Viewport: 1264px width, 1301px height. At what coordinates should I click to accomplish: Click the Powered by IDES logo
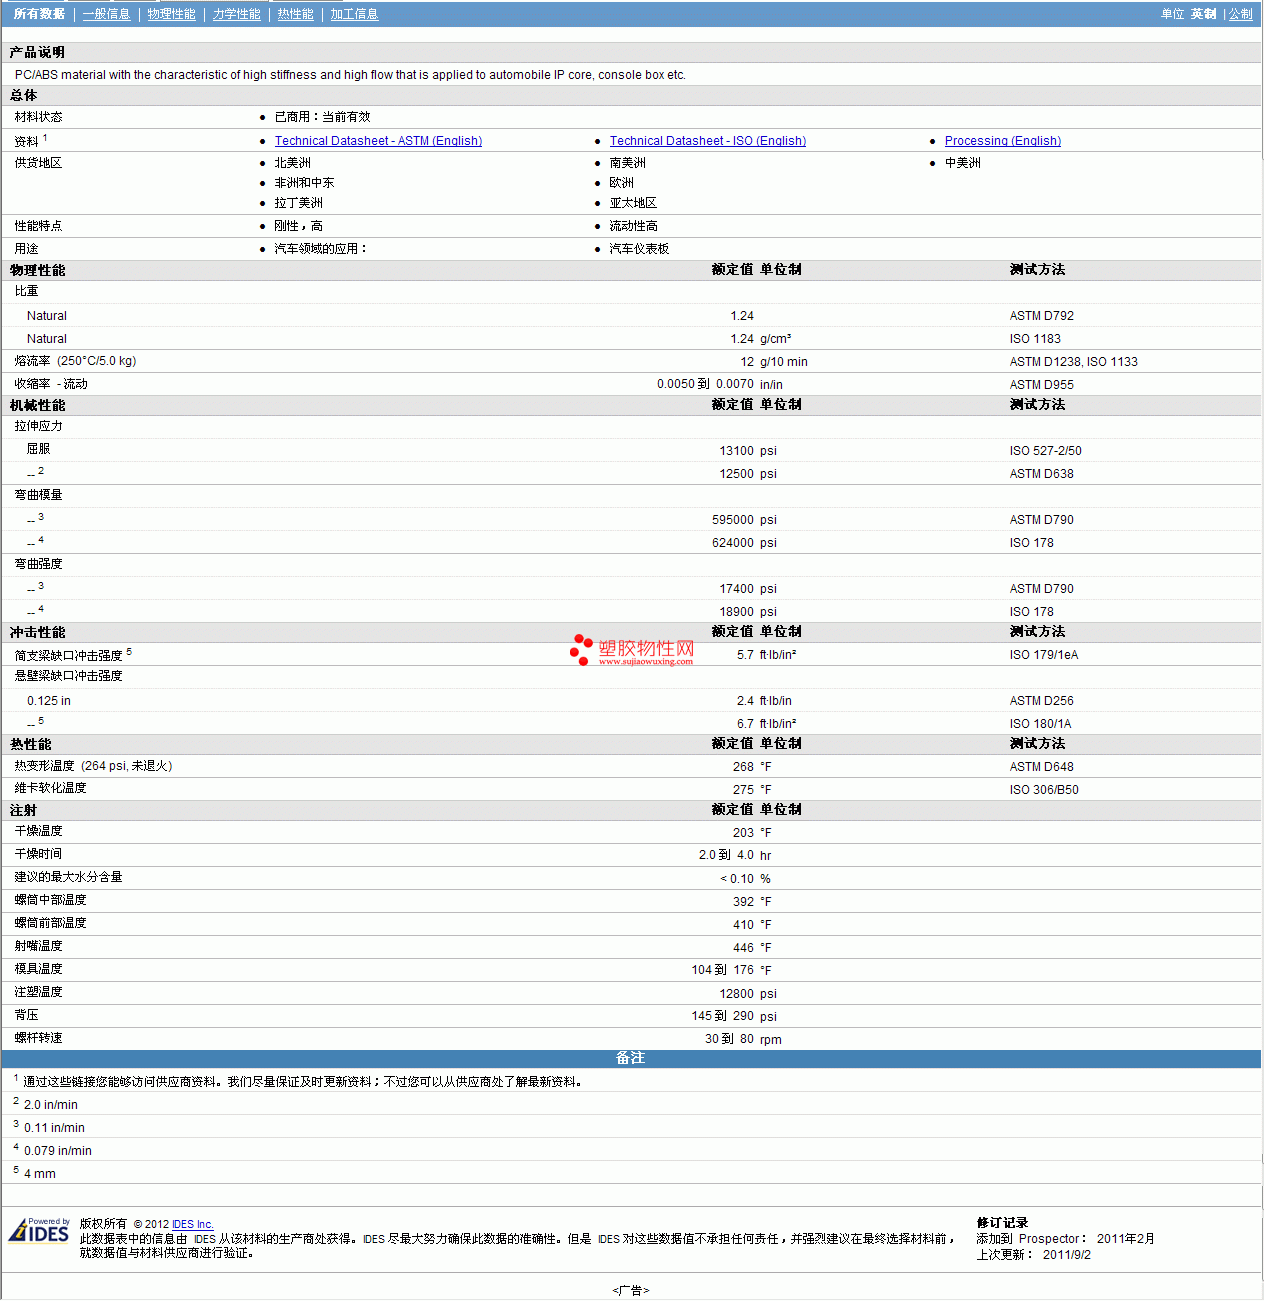tap(39, 1230)
